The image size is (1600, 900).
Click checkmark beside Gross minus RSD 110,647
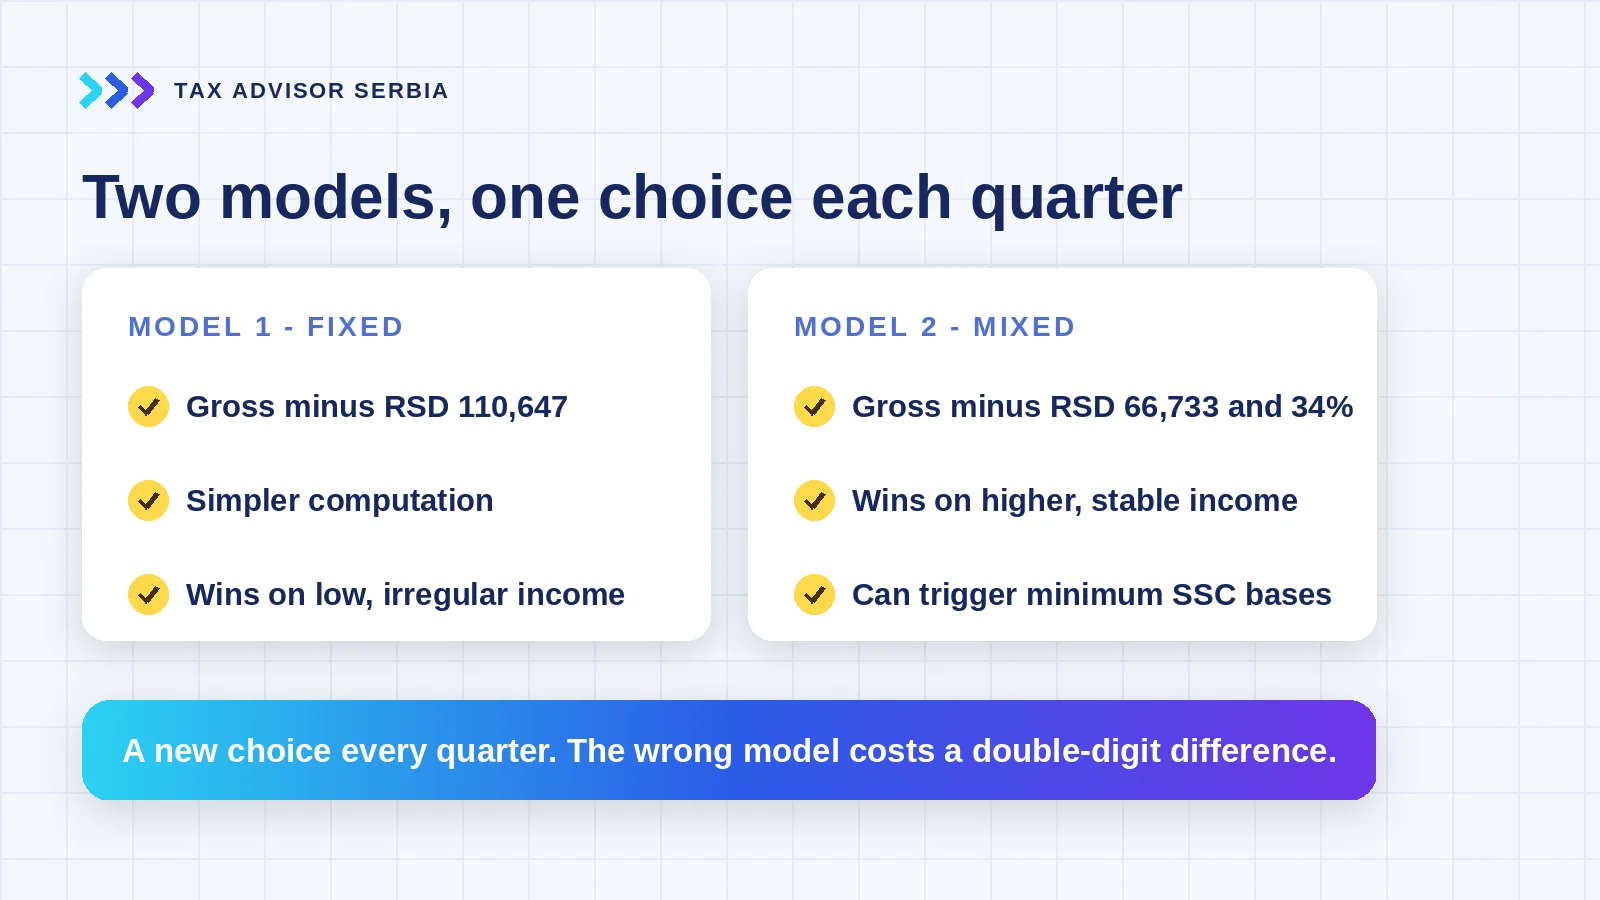[149, 407]
